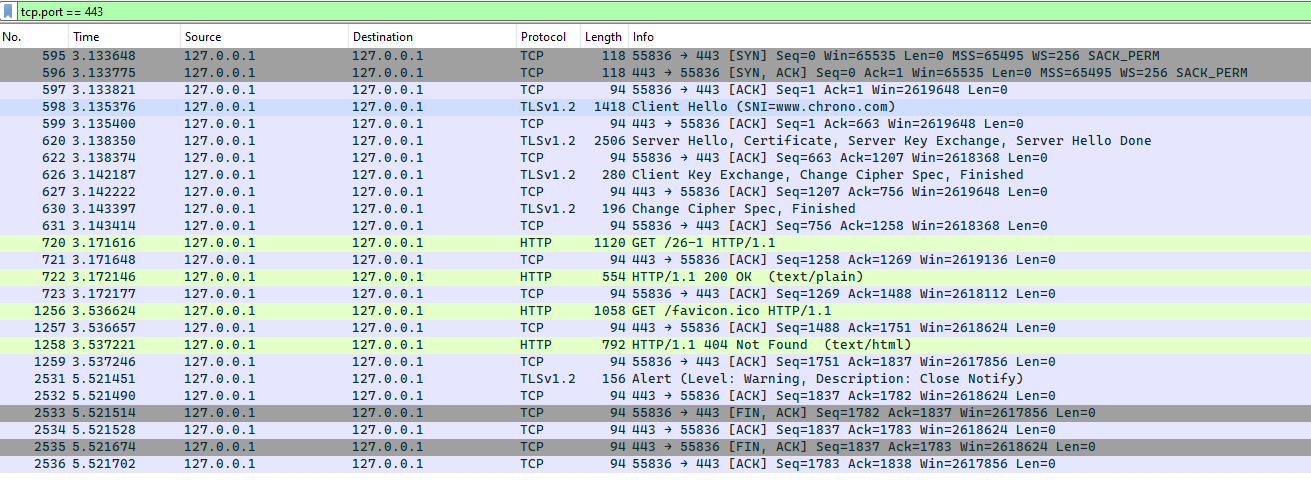This screenshot has width=1311, height=490.
Task: Click HTTP protocol cell of packet 1258
Action: [536, 345]
